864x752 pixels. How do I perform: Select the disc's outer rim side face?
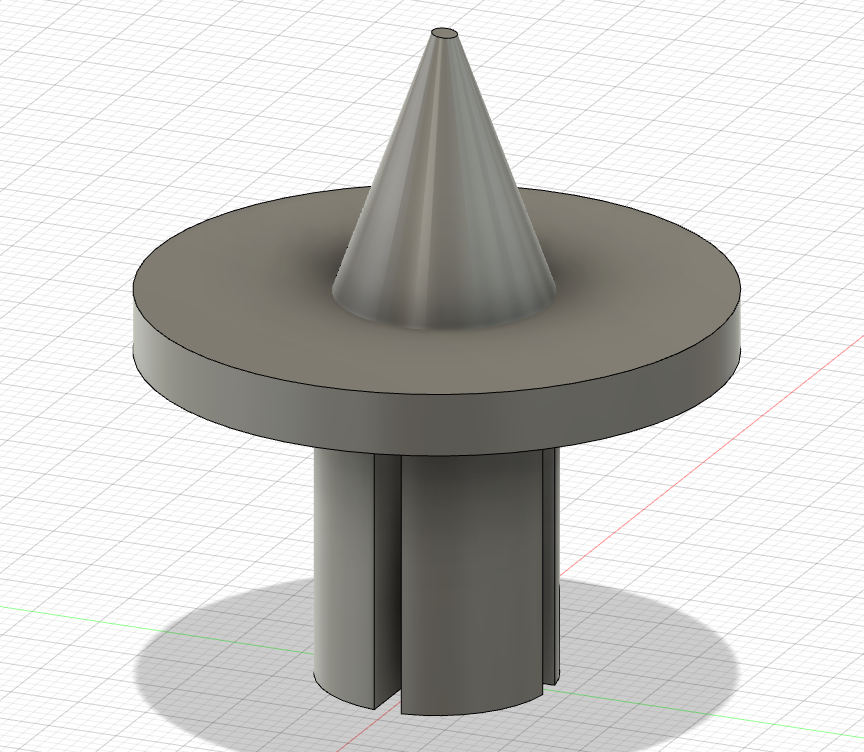click(435, 427)
